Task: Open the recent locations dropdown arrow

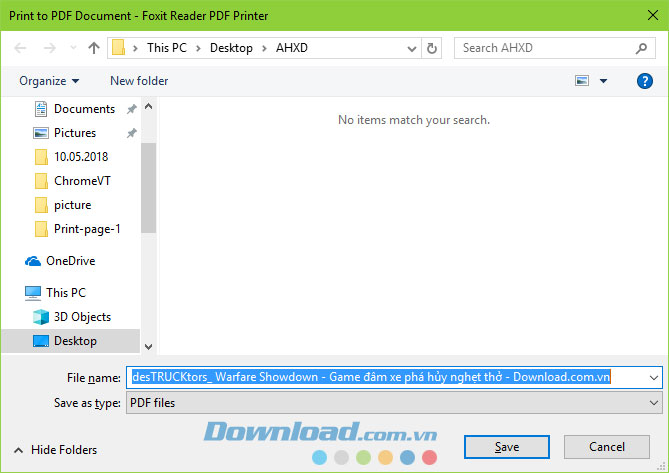Action: tap(73, 48)
